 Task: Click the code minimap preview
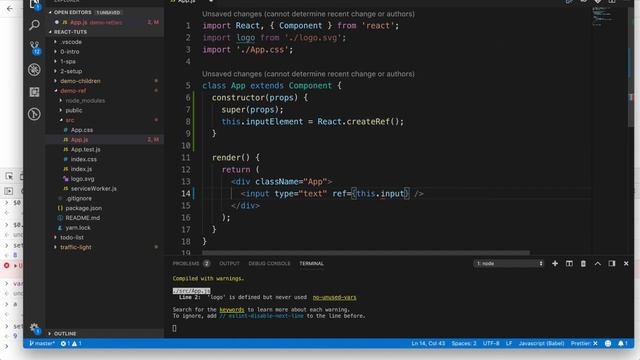(x=604, y=16)
